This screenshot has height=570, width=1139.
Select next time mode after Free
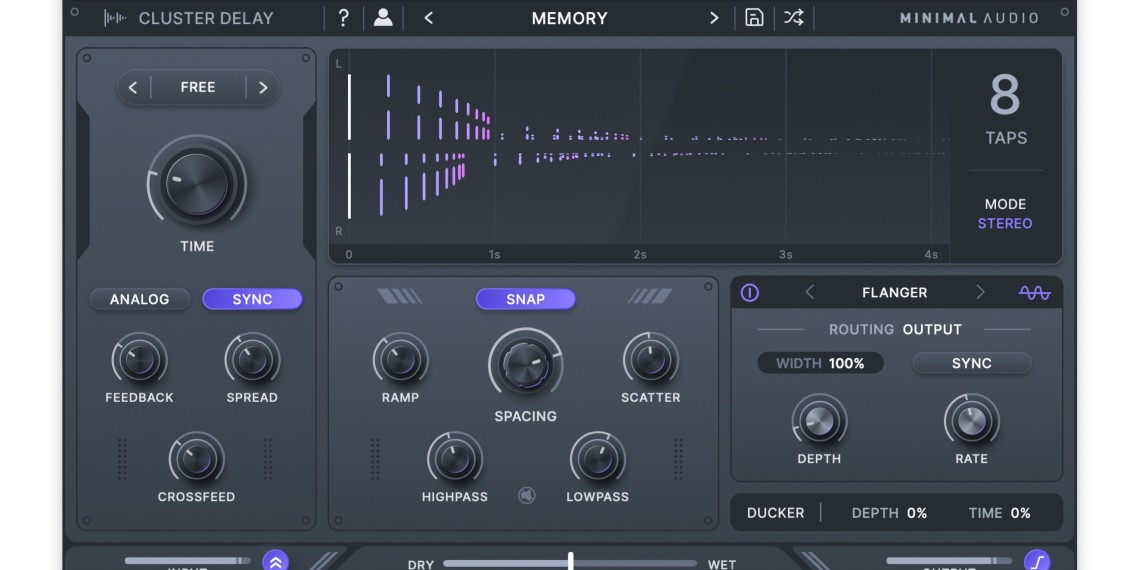[263, 88]
